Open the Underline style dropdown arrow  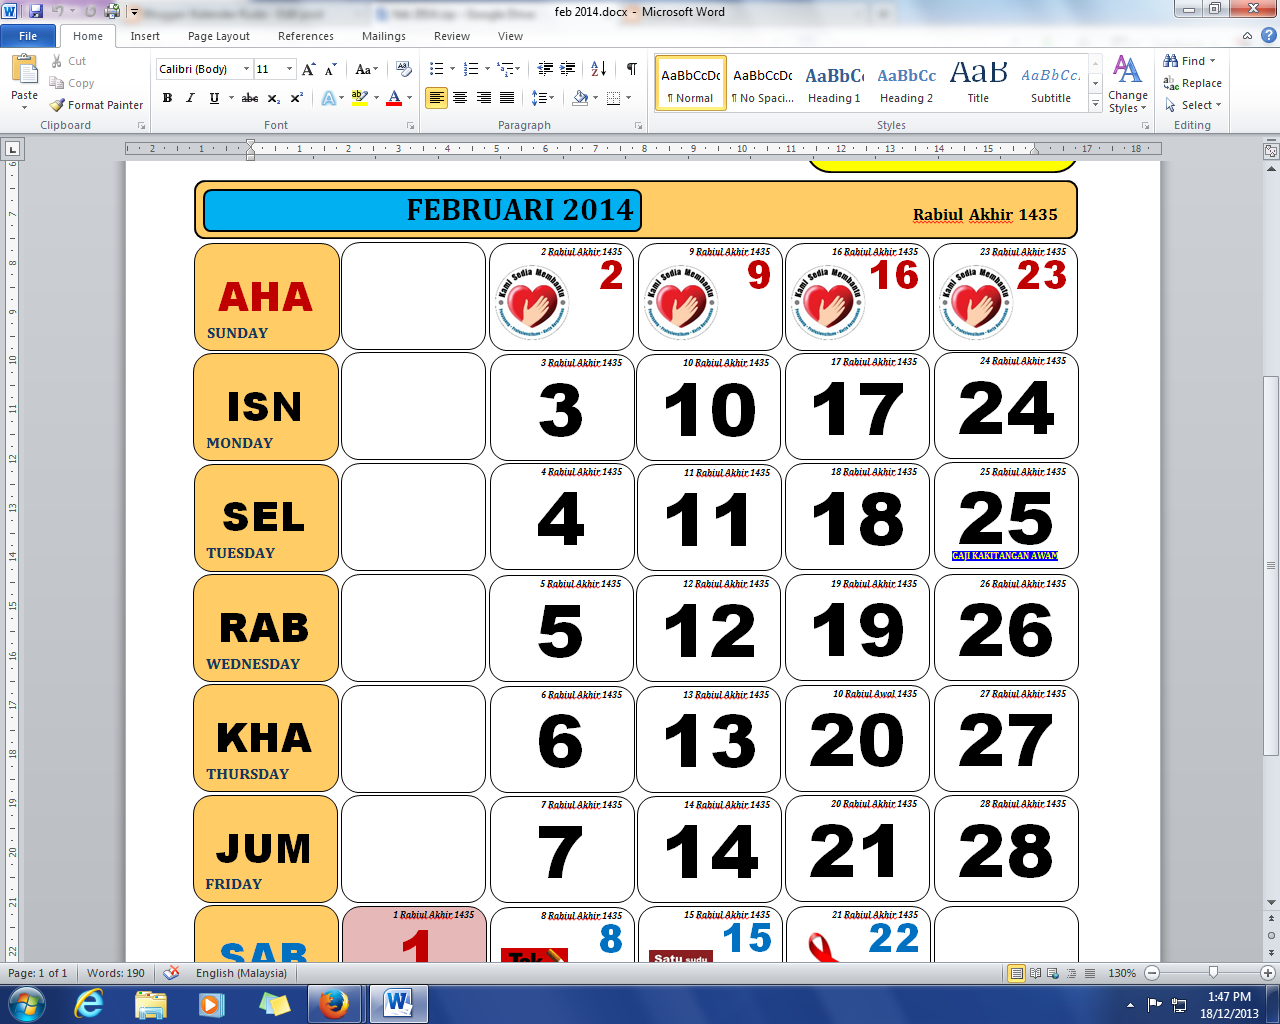click(231, 98)
